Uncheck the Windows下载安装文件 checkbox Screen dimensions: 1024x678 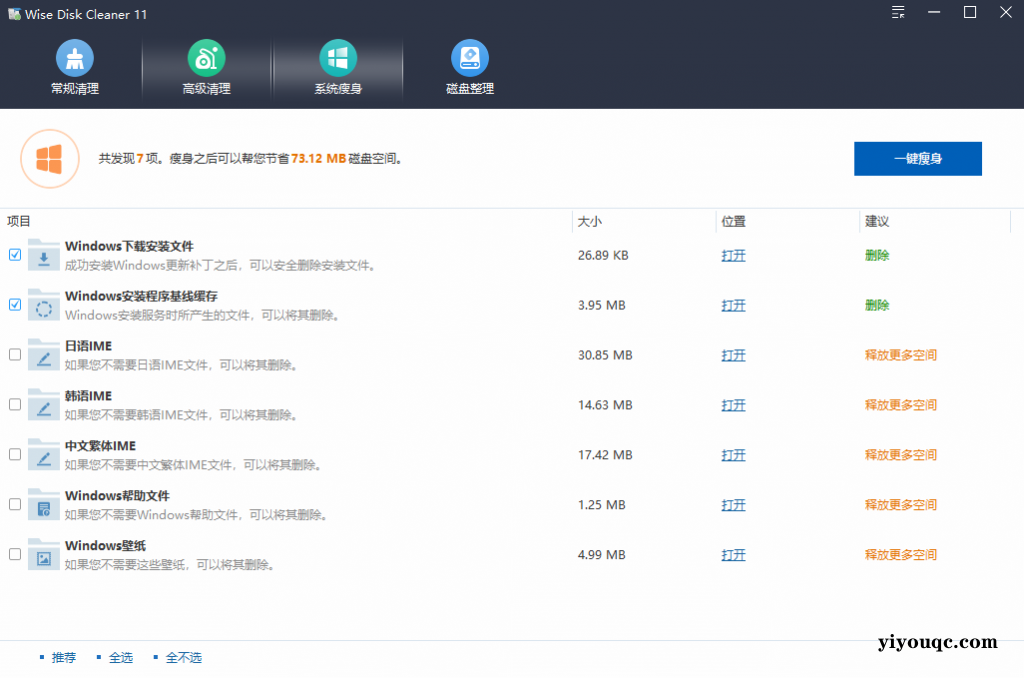[x=15, y=255]
